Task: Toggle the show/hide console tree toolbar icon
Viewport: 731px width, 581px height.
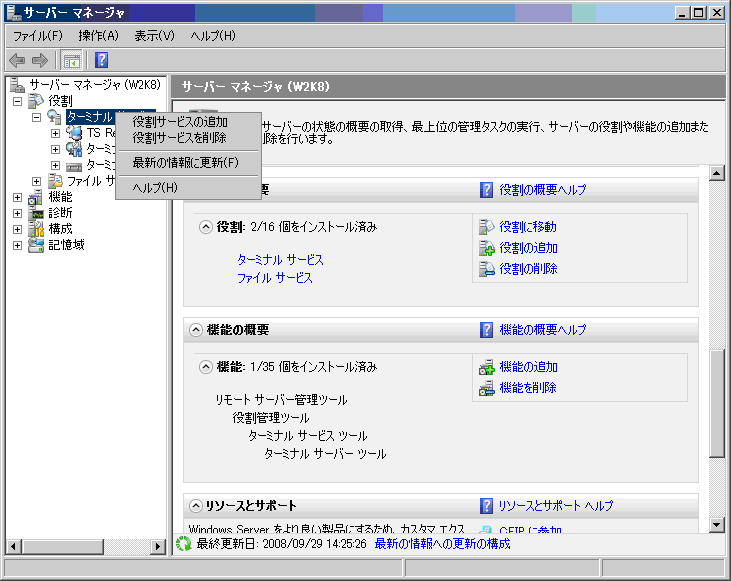Action: coord(71,60)
